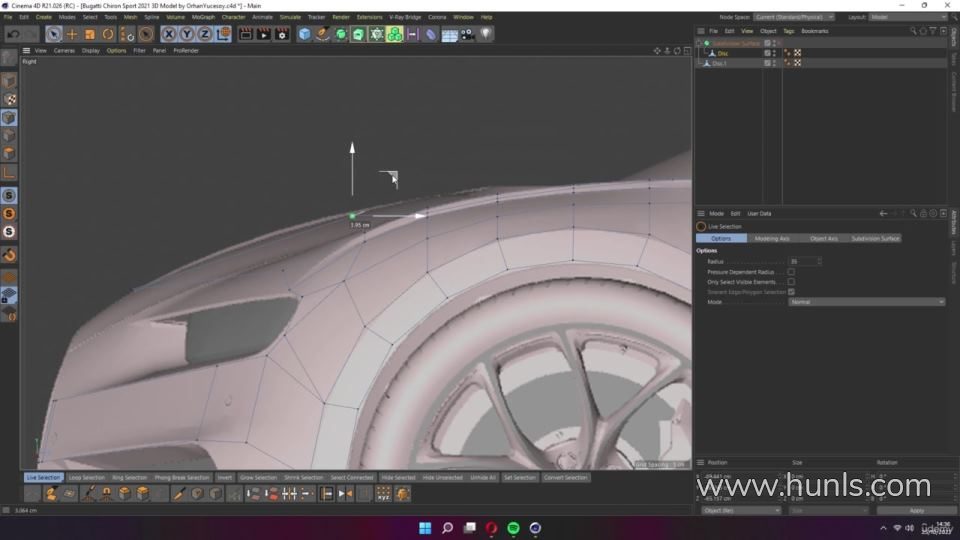Screen dimensions: 960x540
Task: Click the Undo arrow icon
Action: pyautogui.click(x=13, y=34)
